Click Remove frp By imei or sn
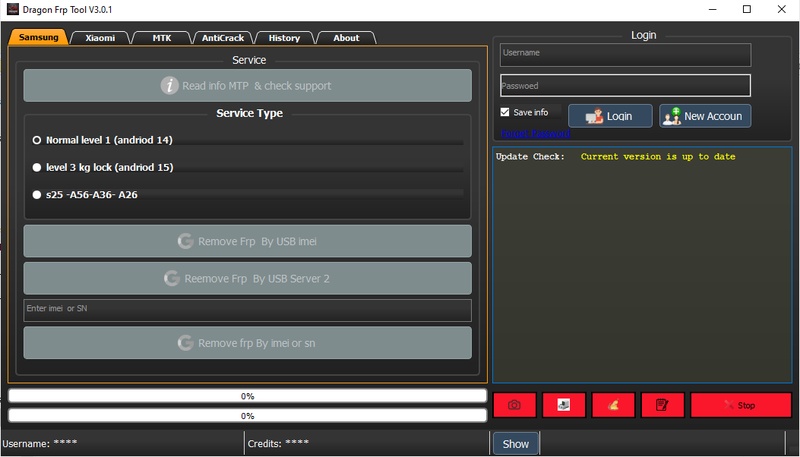Screen dimensions: 800x457 click(x=247, y=343)
